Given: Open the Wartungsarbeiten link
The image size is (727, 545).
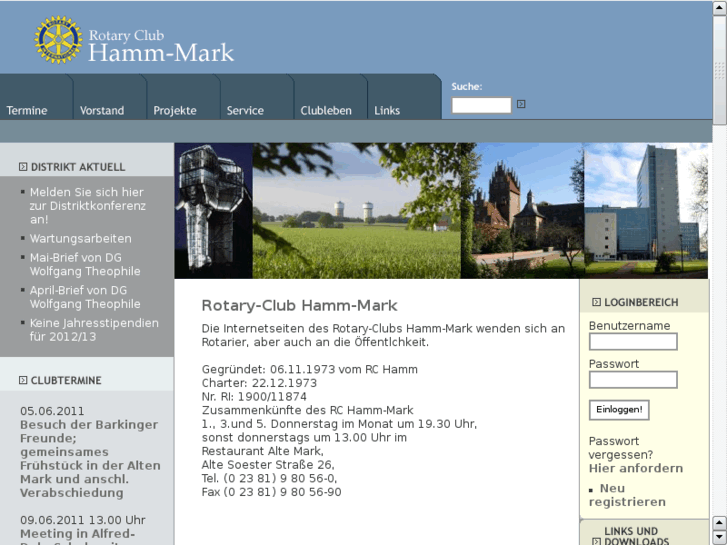Looking at the screenshot, I should point(81,238).
